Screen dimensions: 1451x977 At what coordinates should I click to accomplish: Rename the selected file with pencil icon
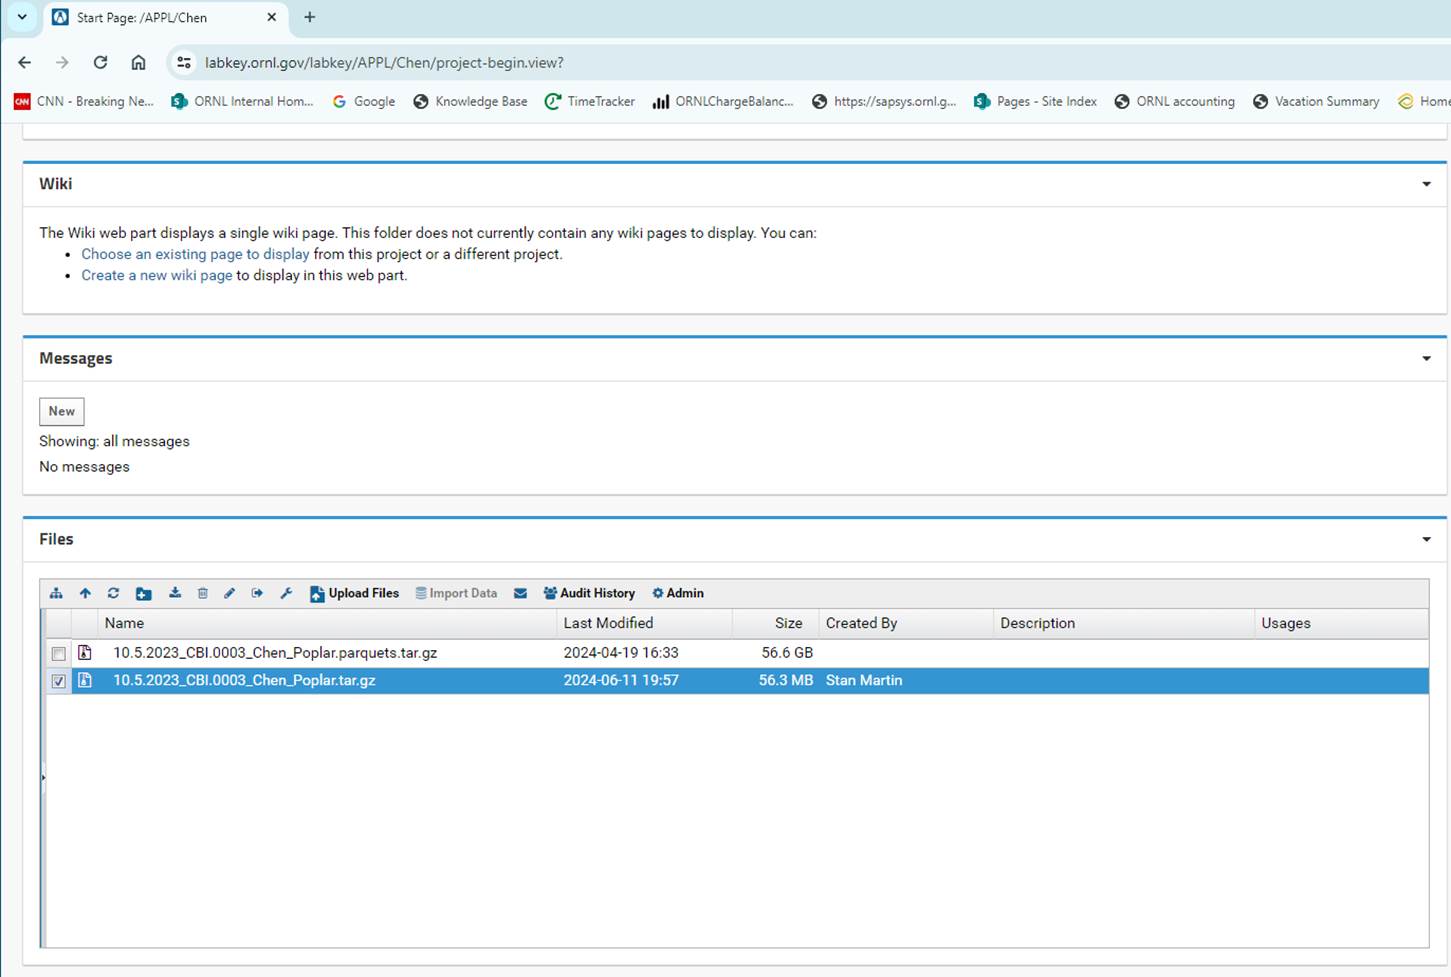229,593
